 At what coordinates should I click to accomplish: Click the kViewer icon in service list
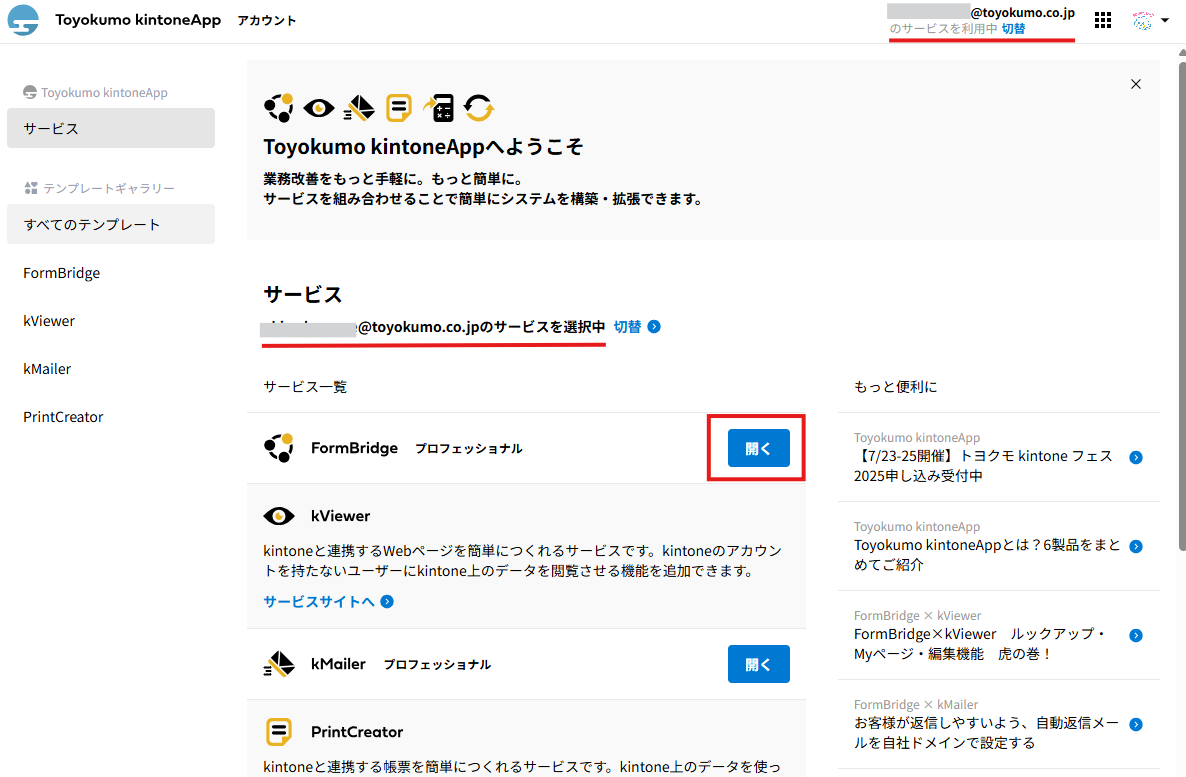click(x=279, y=516)
